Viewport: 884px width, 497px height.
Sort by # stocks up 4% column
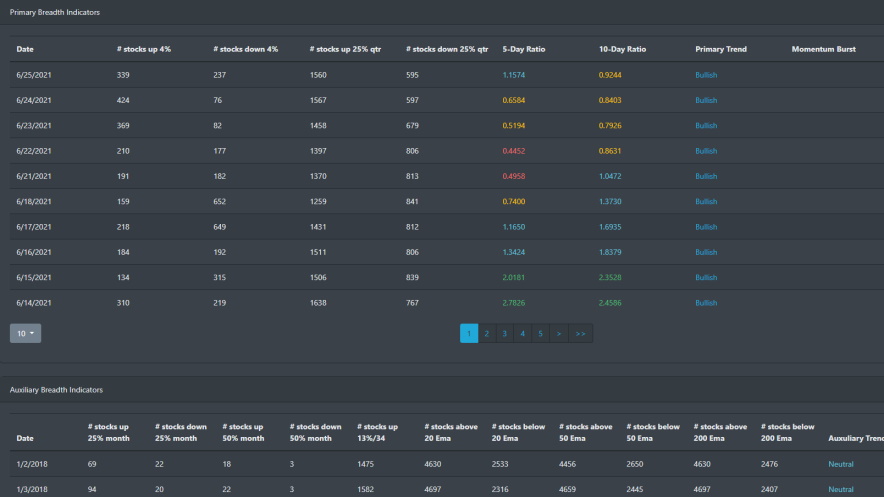tap(143, 49)
